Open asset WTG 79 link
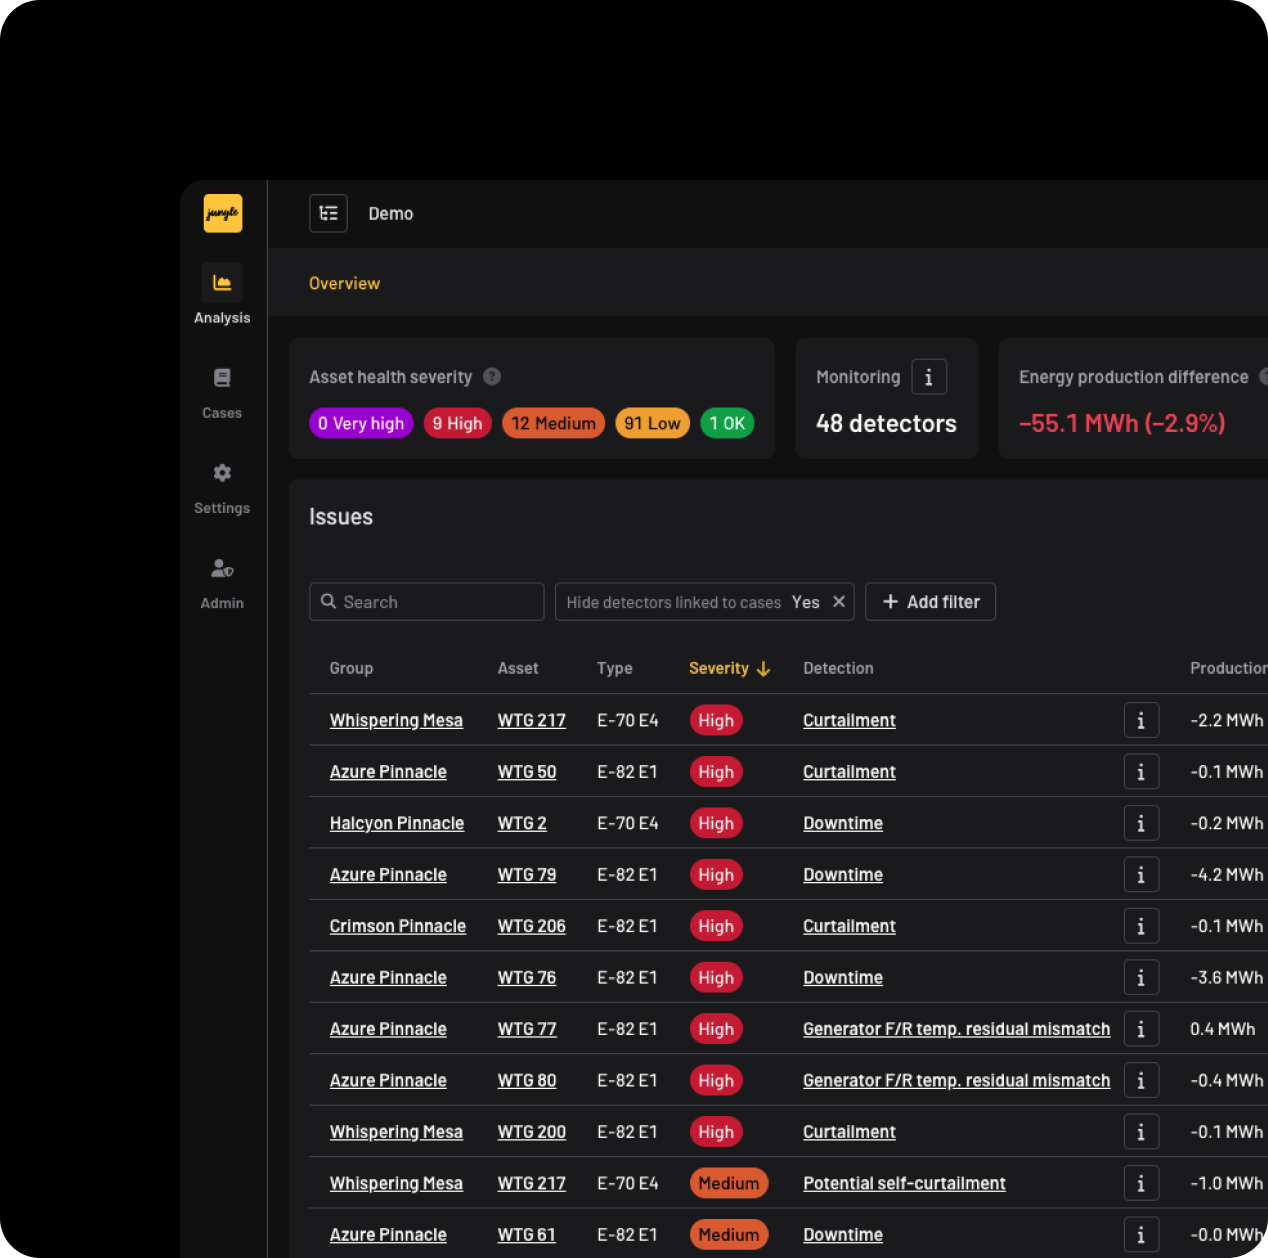 pyautogui.click(x=527, y=875)
